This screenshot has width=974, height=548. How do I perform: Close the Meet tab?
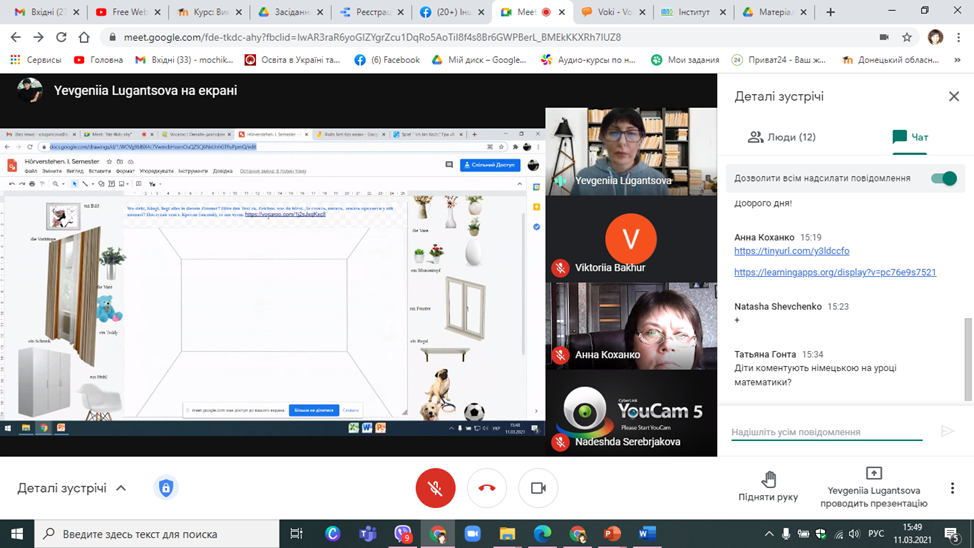click(562, 12)
